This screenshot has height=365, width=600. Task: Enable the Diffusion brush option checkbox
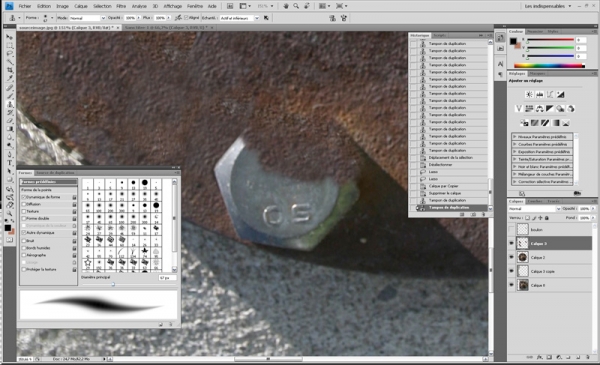coord(24,204)
